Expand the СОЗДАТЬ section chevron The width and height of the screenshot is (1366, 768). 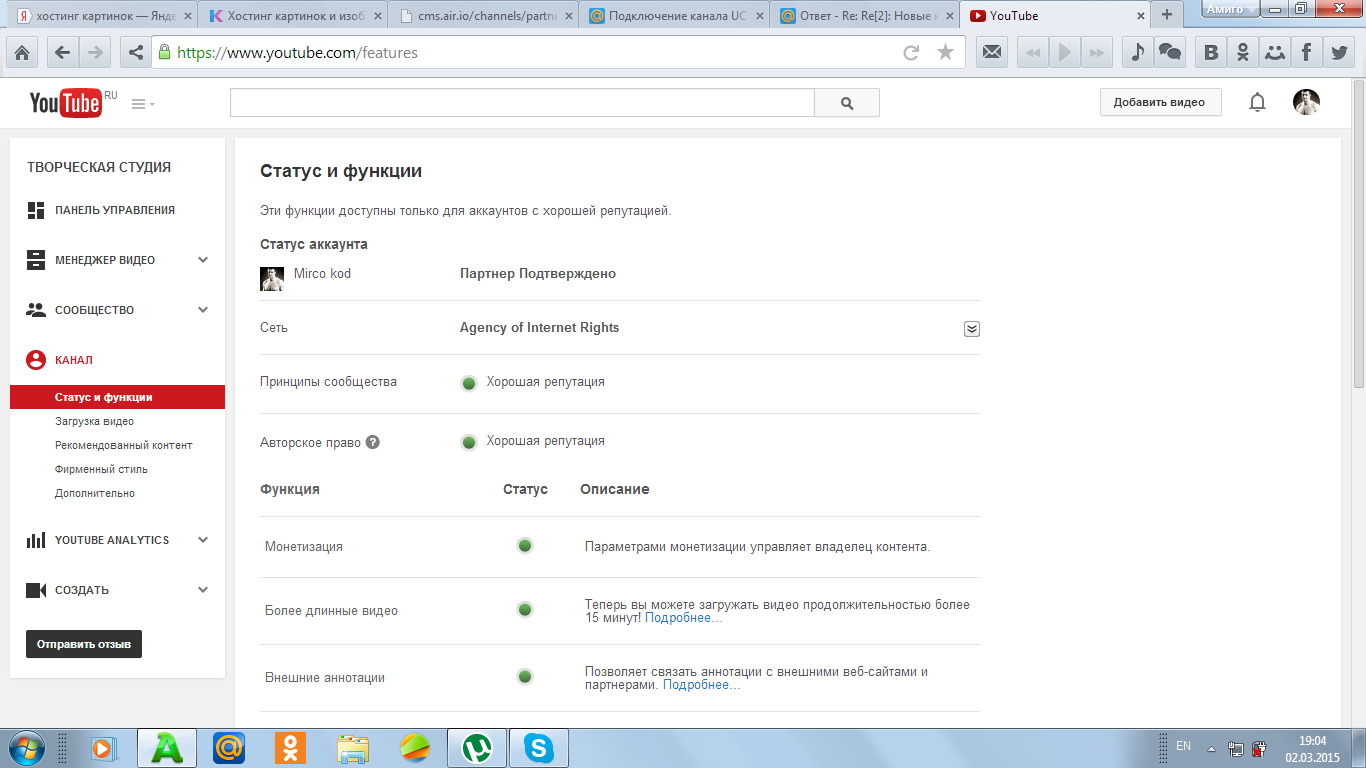point(203,590)
